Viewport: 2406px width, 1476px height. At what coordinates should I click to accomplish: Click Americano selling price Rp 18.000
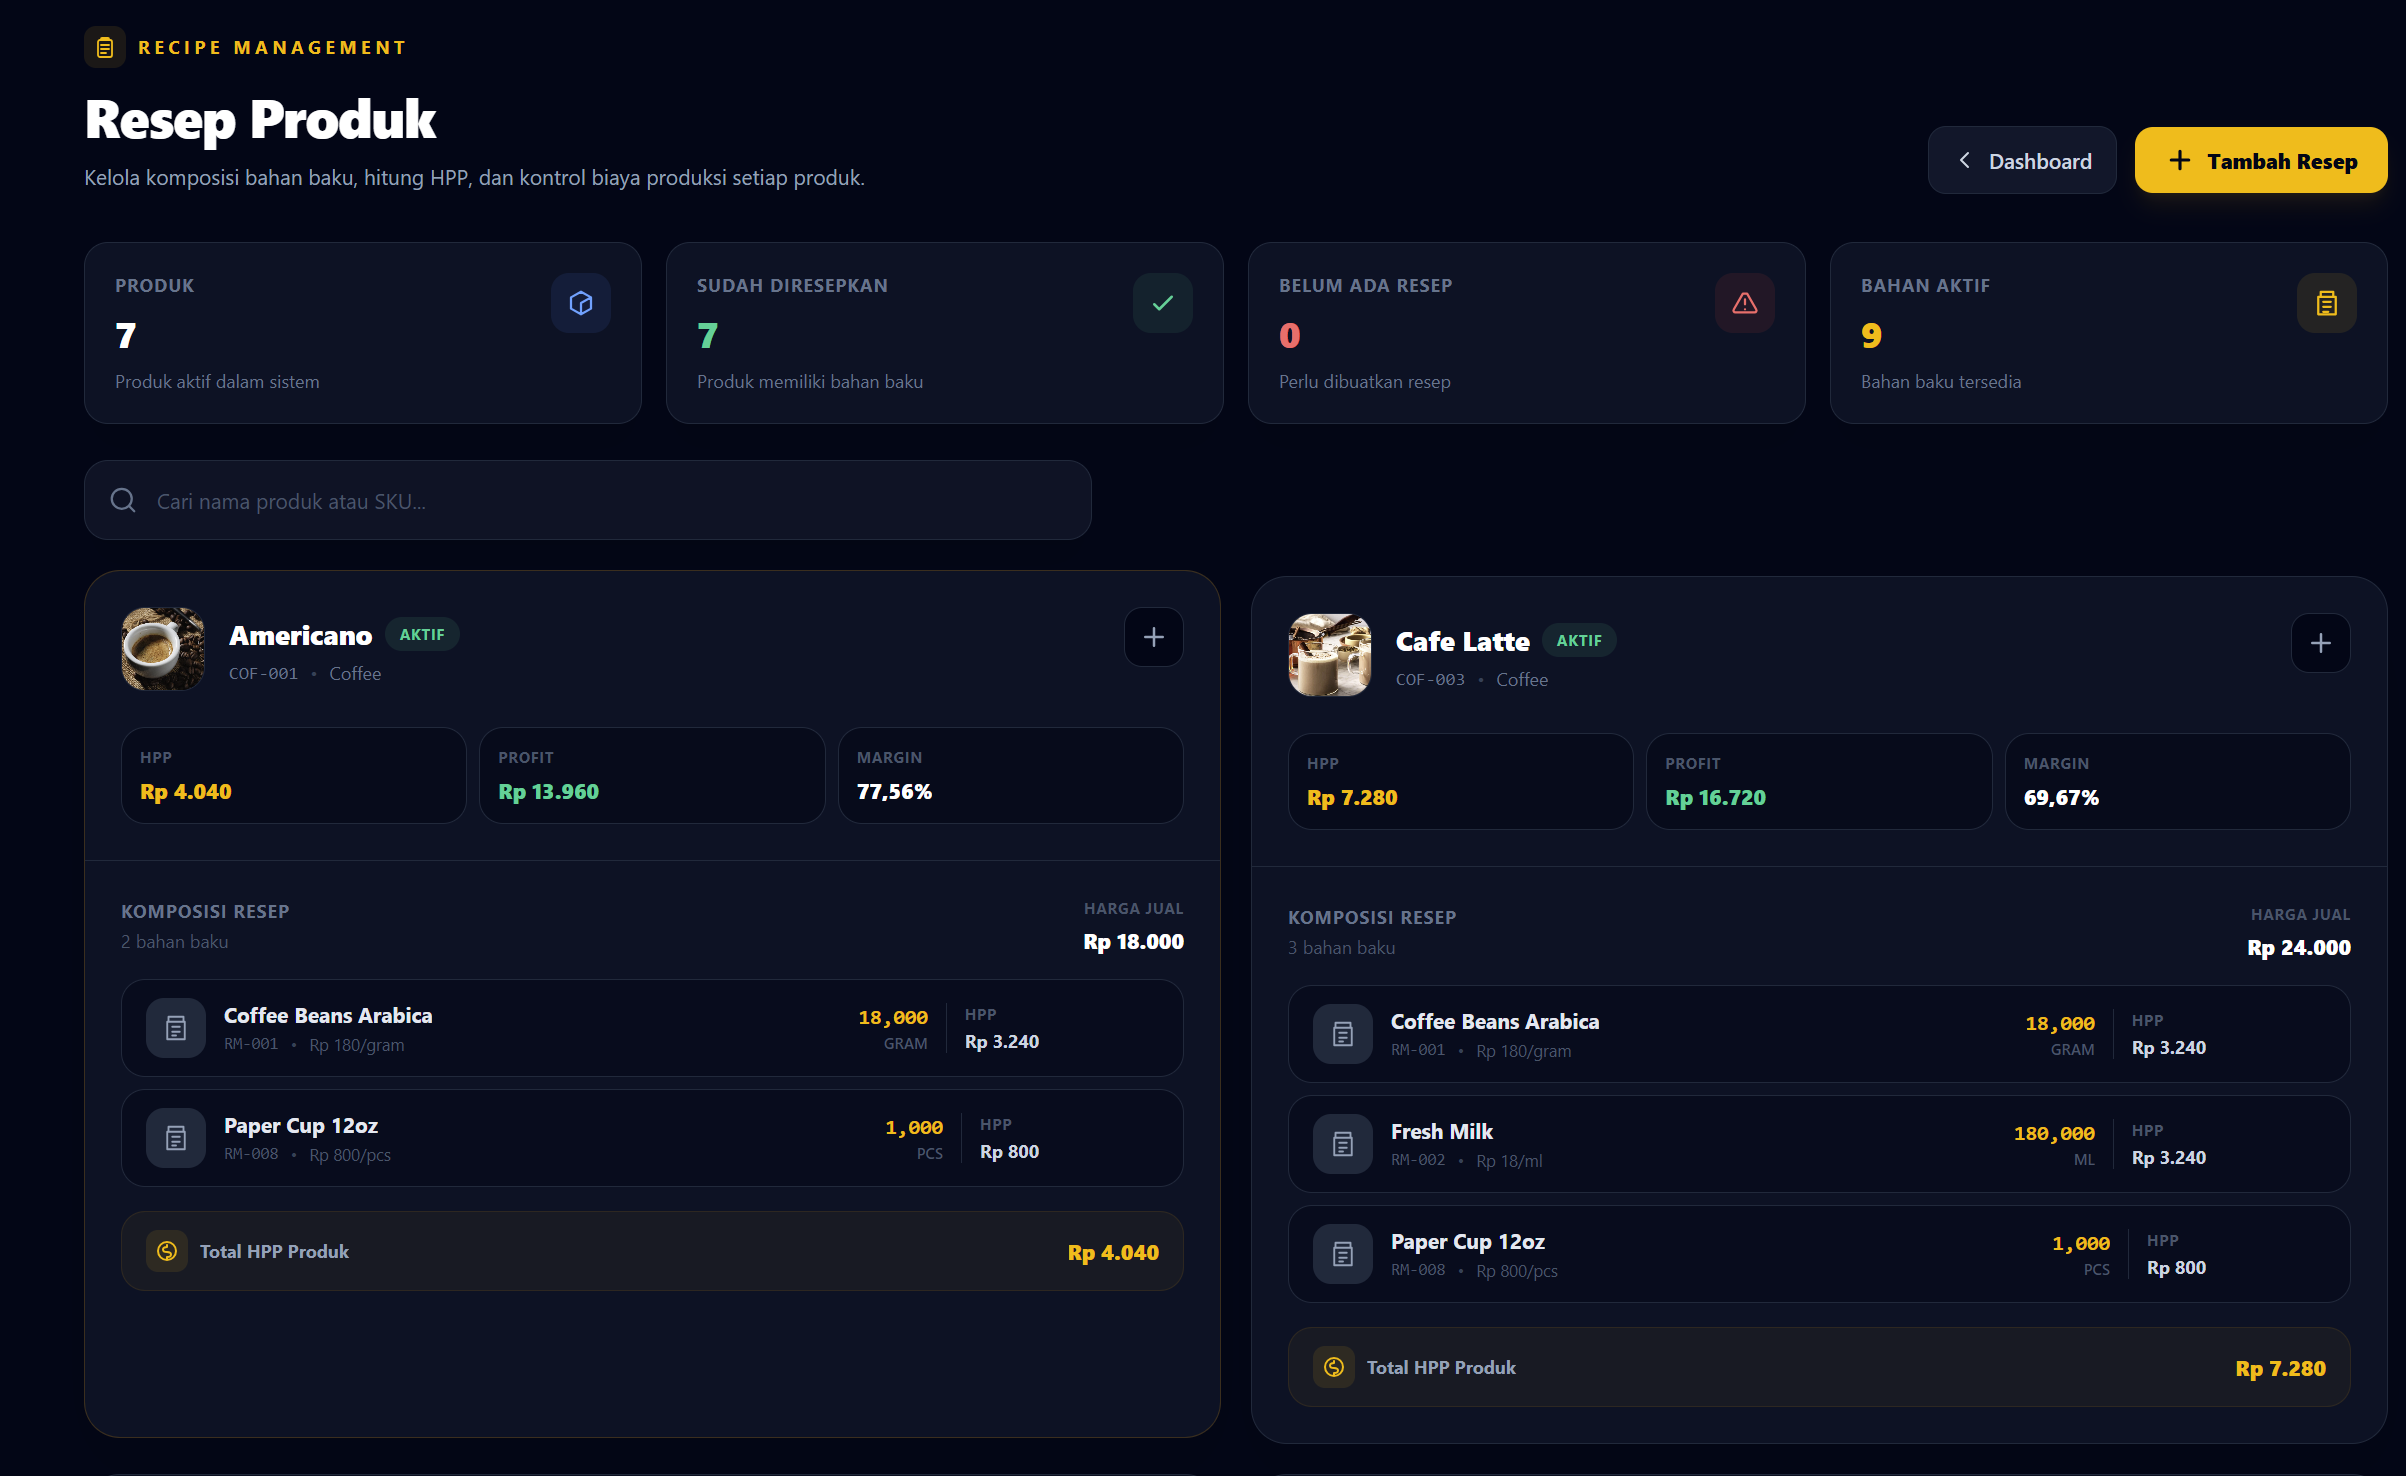point(1134,941)
